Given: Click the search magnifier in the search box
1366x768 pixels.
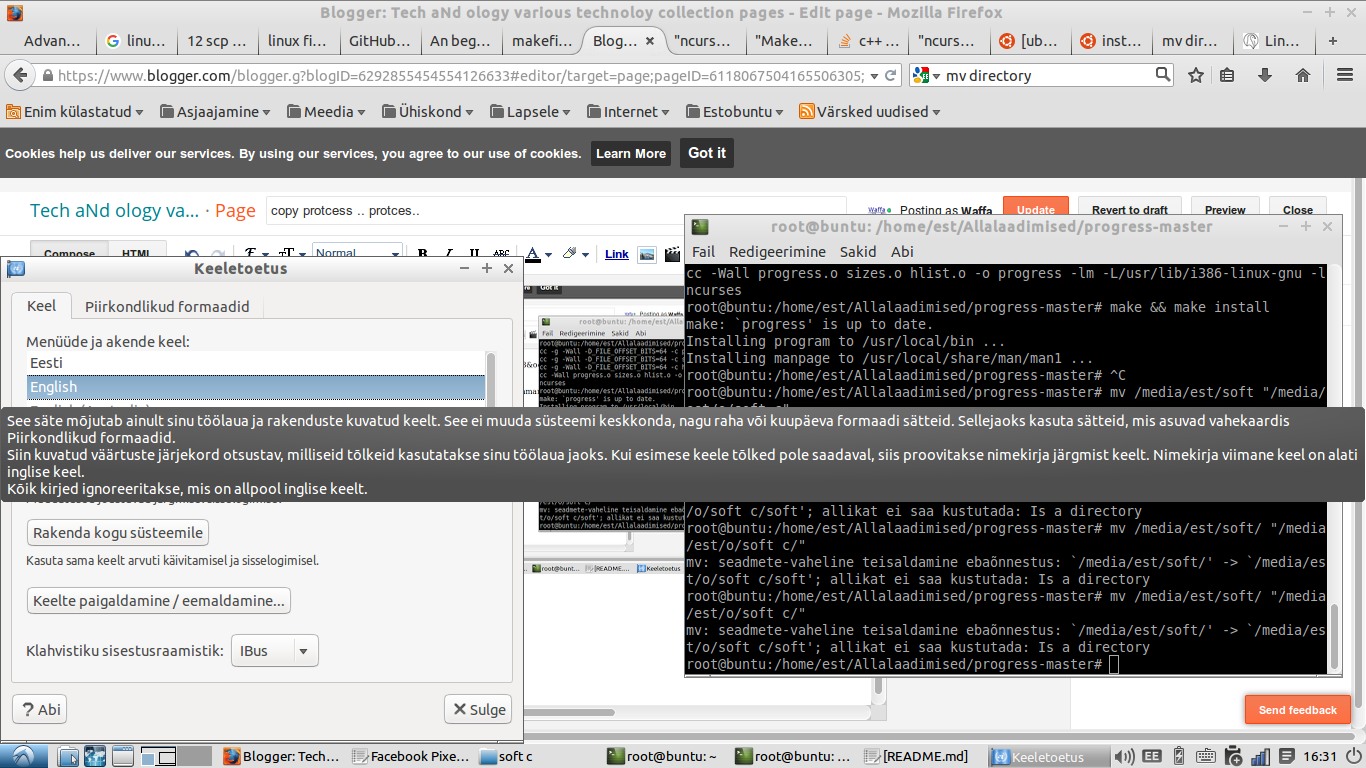Looking at the screenshot, I should (1163, 75).
